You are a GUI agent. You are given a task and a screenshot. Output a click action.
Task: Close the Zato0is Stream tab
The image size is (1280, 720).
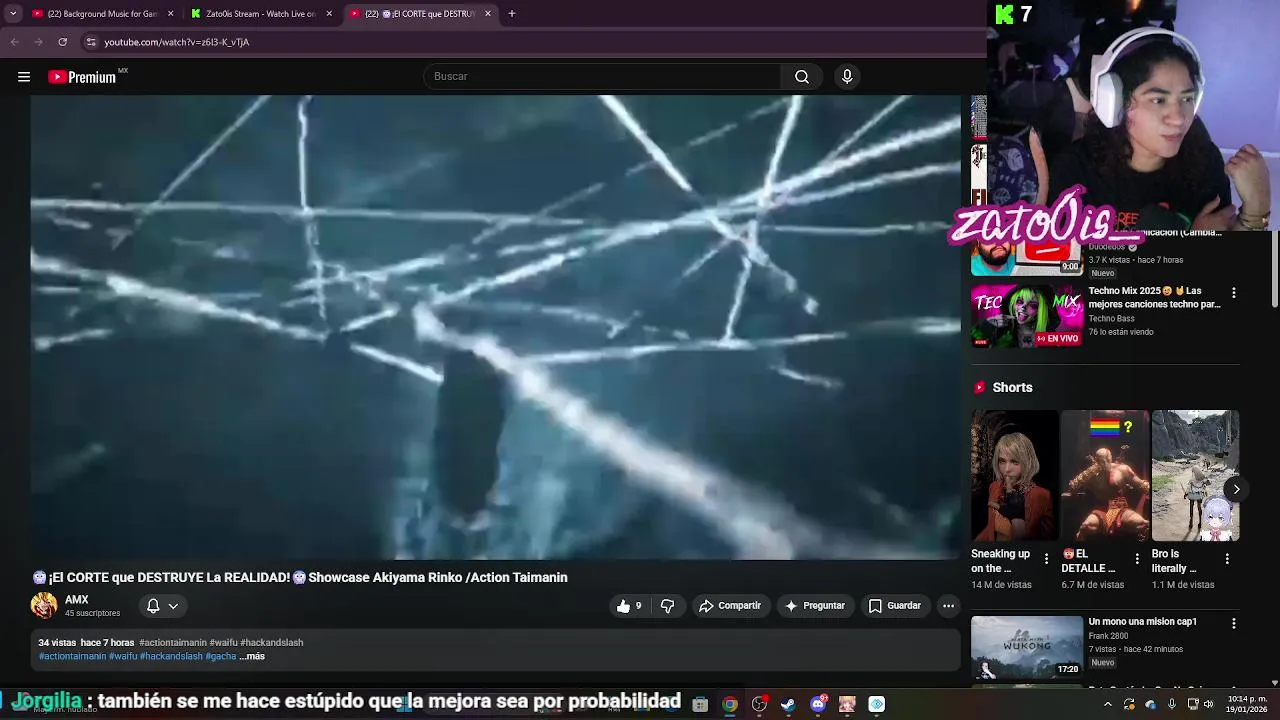pyautogui.click(x=329, y=14)
